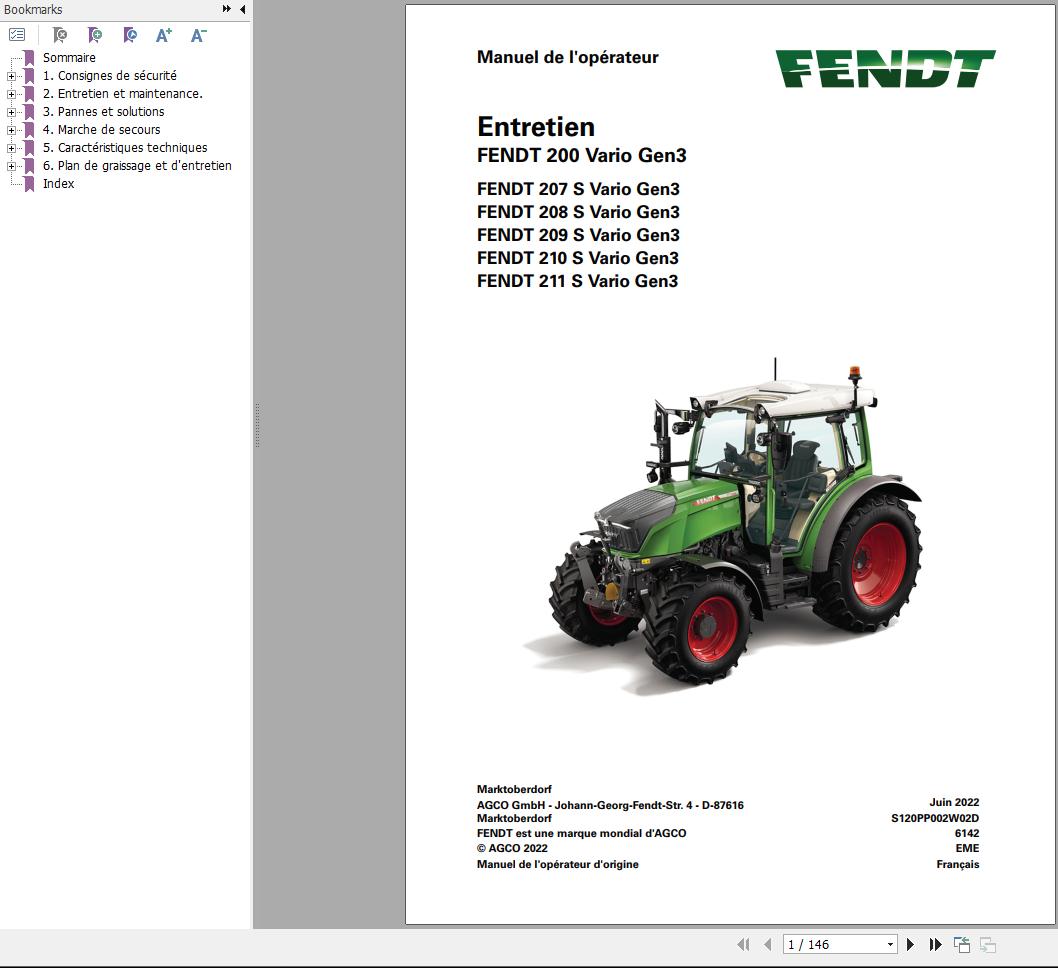The height and width of the screenshot is (968, 1058).
Task: Click 'FENDT est une marque mondial d'AGCO'
Action: (x=582, y=833)
